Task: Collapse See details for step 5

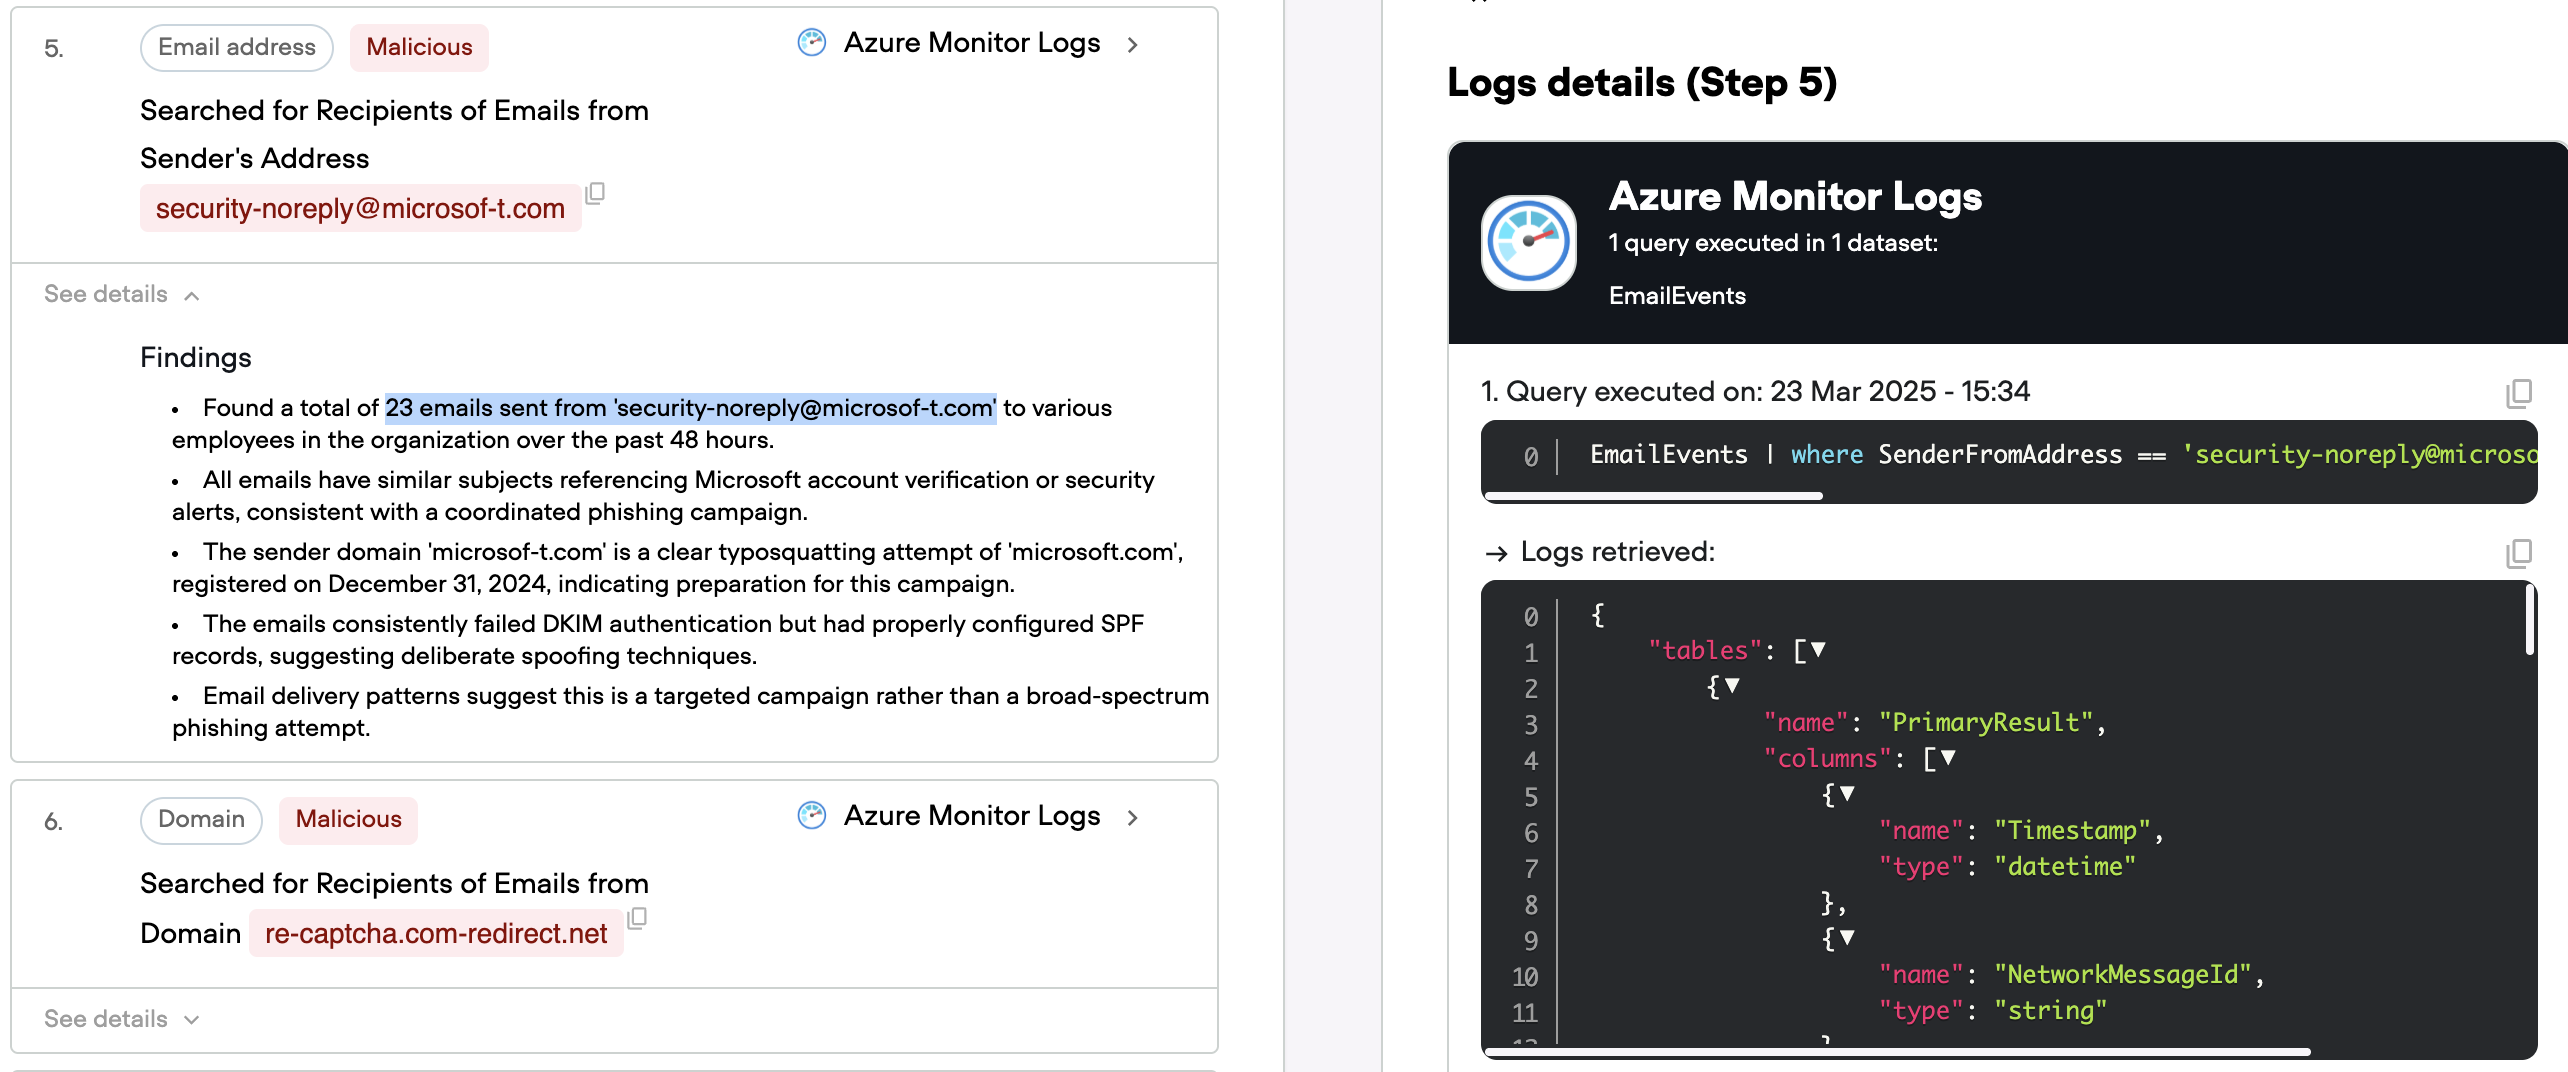Action: pos(121,294)
